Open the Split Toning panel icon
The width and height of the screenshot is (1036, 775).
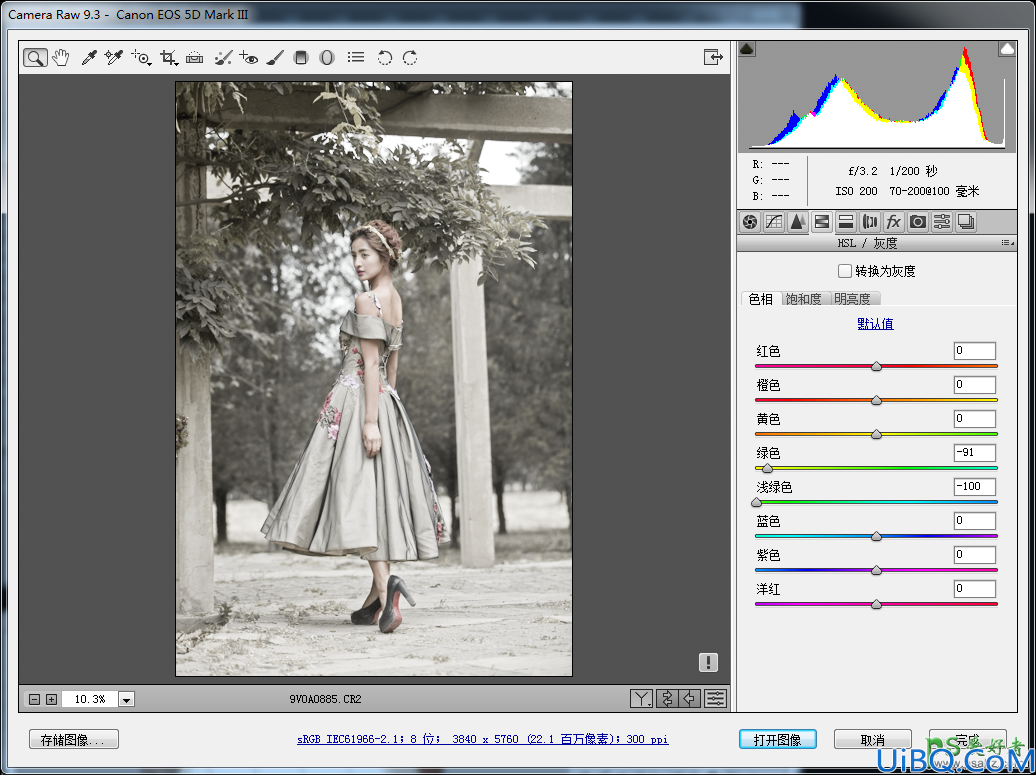845,222
